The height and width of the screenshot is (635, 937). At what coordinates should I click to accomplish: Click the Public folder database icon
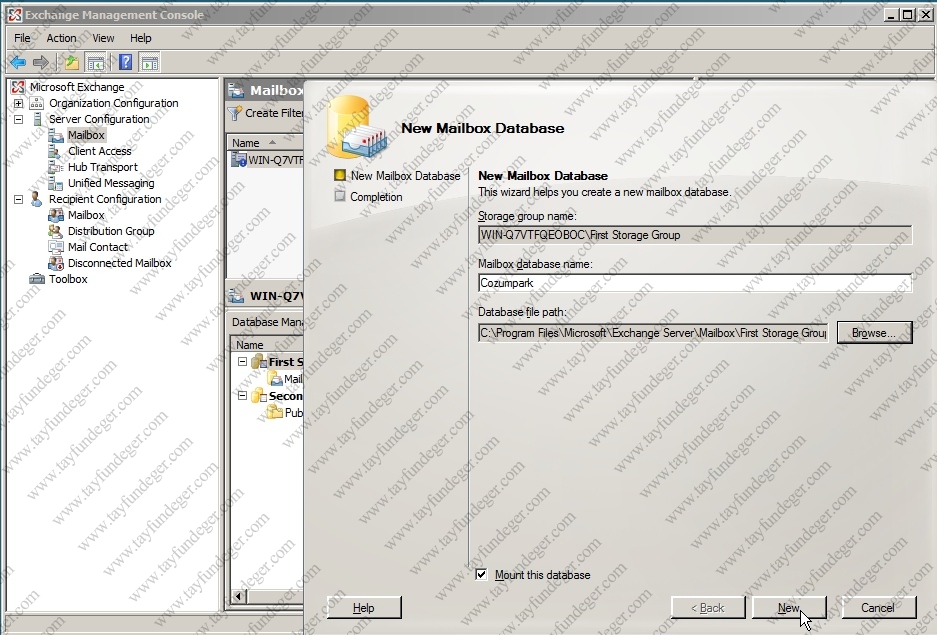coord(275,412)
